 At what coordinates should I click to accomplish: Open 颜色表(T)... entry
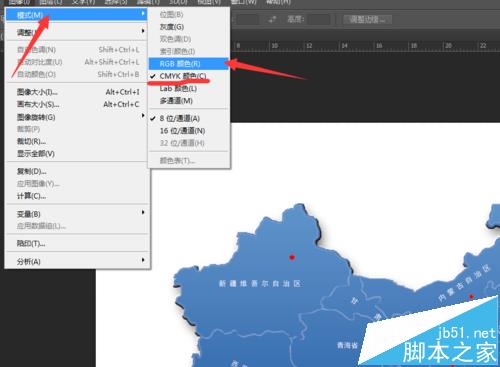click(x=189, y=161)
